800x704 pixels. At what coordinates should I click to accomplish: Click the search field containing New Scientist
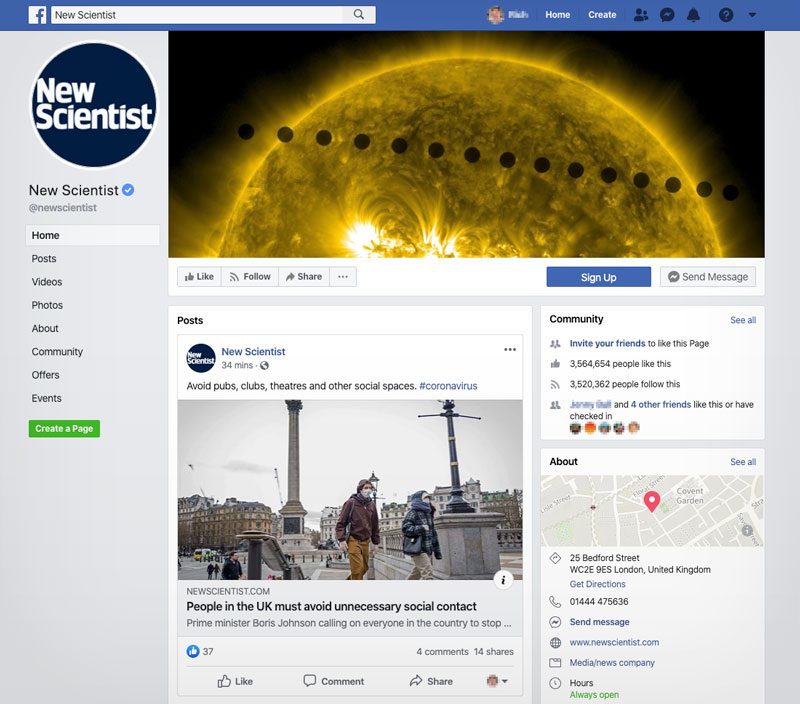click(x=199, y=15)
